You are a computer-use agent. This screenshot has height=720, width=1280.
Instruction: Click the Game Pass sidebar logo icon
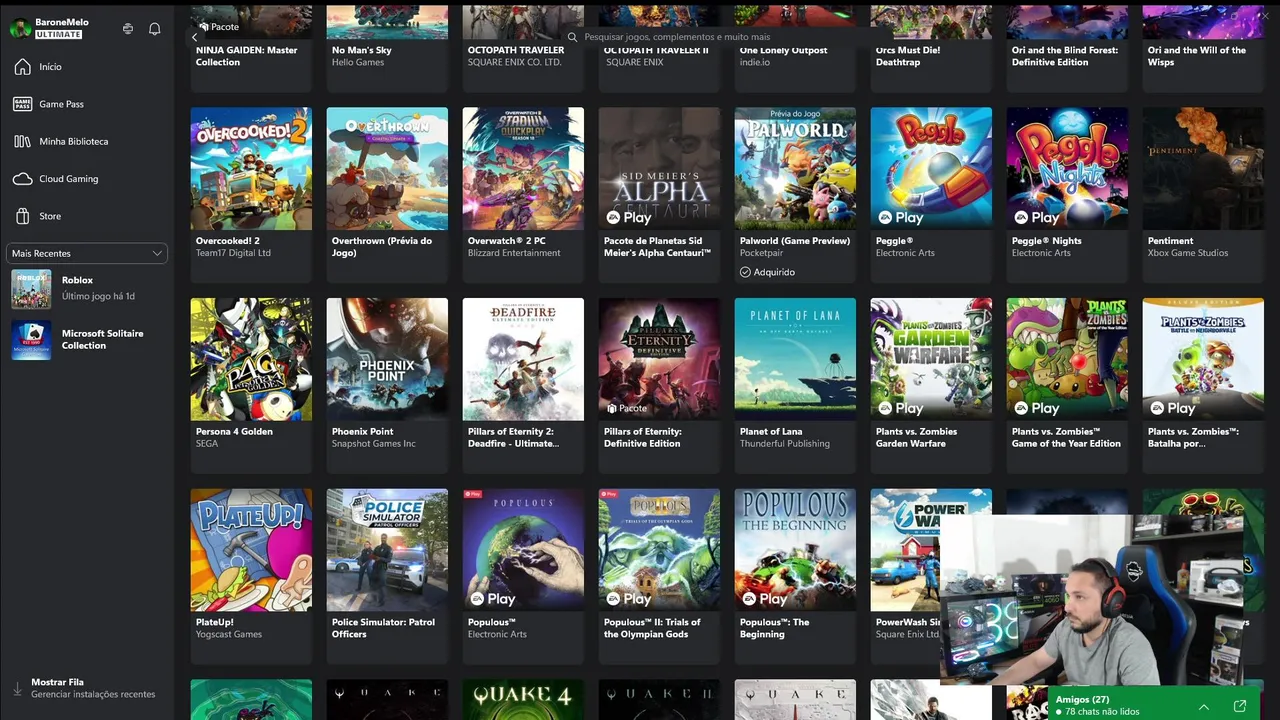[22, 104]
